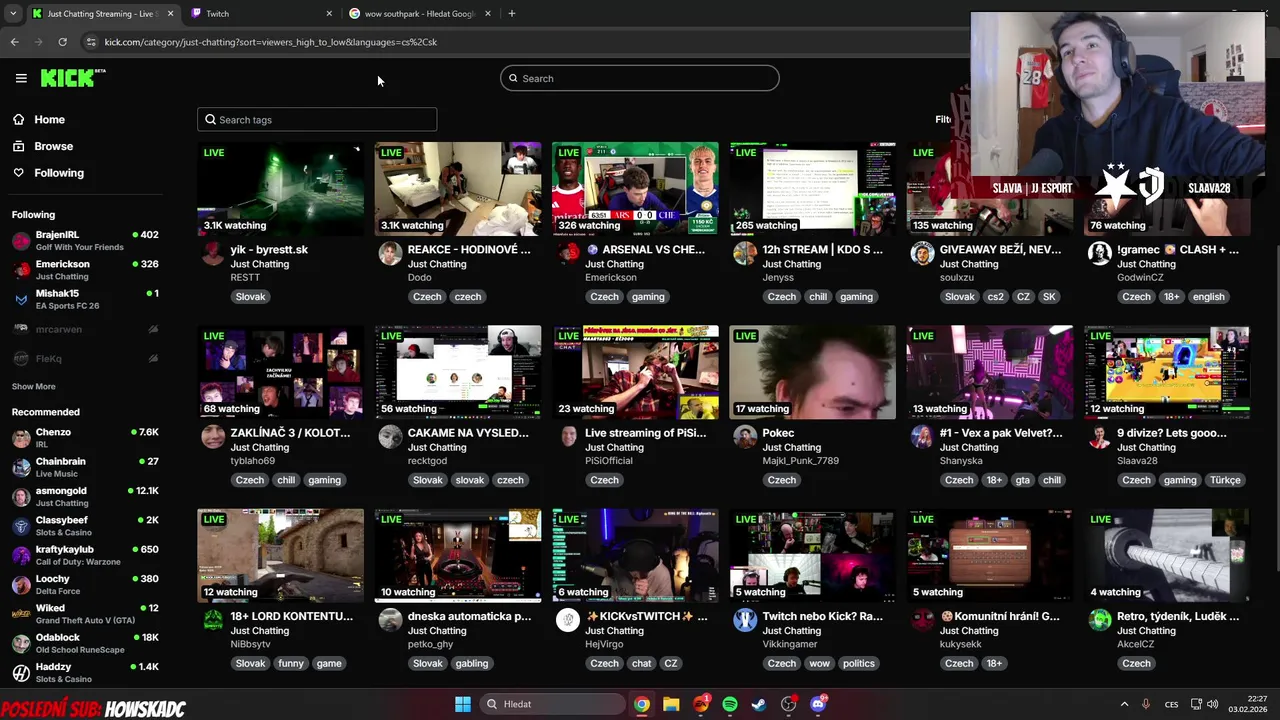
Task: Click the Türkçe tag under Slaava28
Action: [1225, 480]
